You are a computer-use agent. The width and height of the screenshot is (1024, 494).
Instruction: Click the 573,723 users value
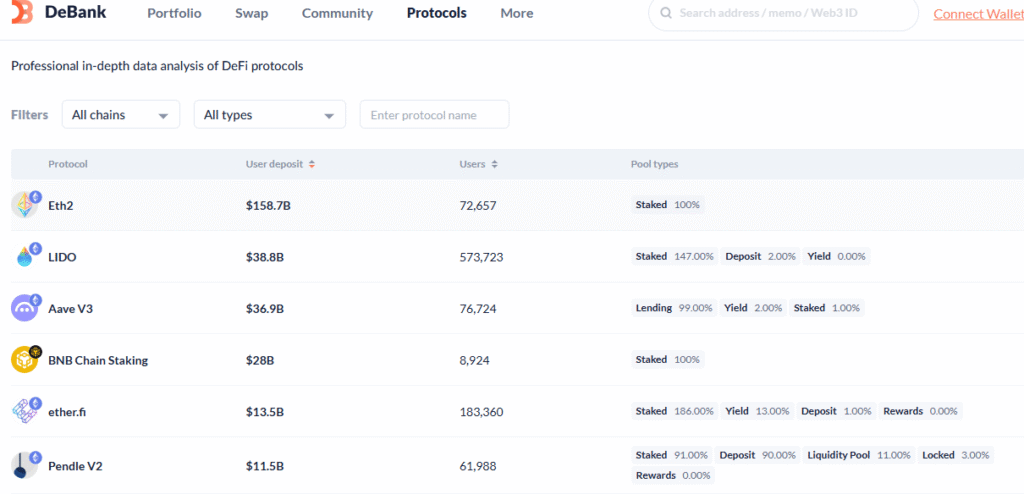coord(481,257)
